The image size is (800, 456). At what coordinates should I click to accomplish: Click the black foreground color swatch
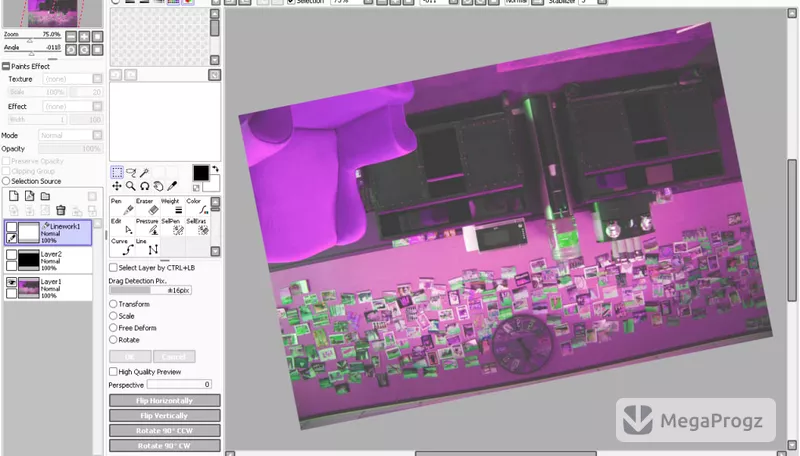[x=201, y=173]
